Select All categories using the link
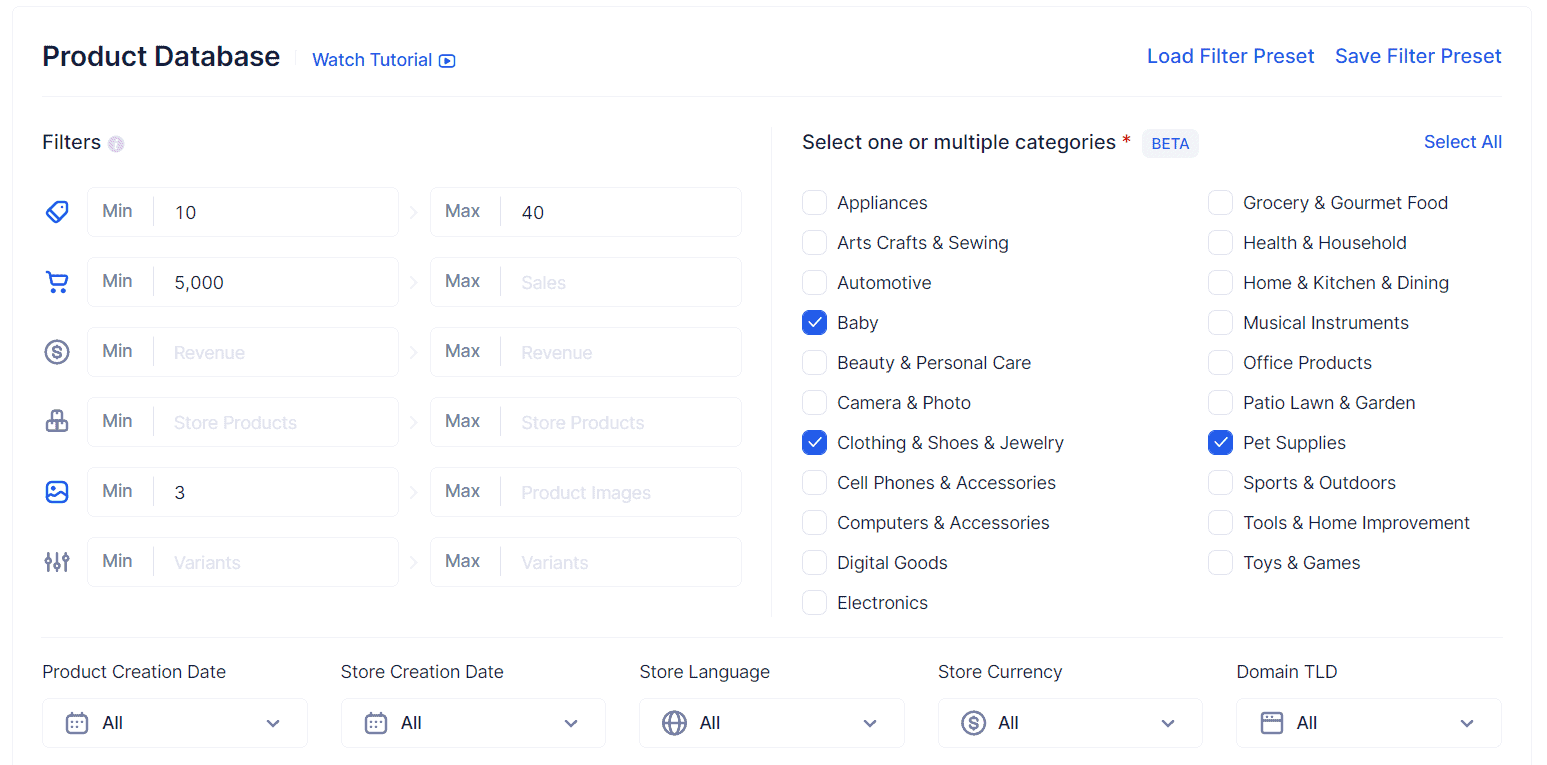Viewport: 1547px width, 765px height. pos(1462,141)
